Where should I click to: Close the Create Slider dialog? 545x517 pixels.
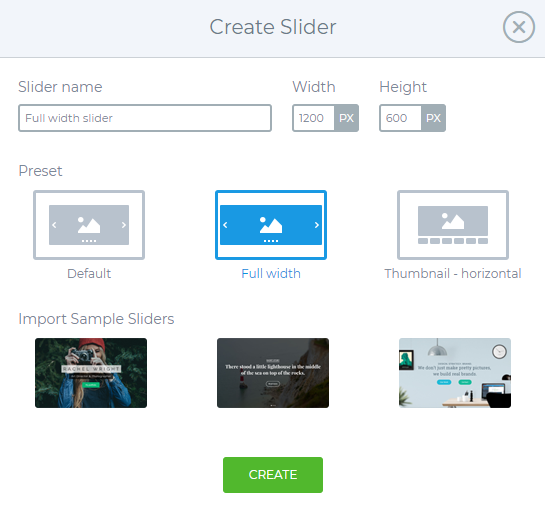[518, 27]
